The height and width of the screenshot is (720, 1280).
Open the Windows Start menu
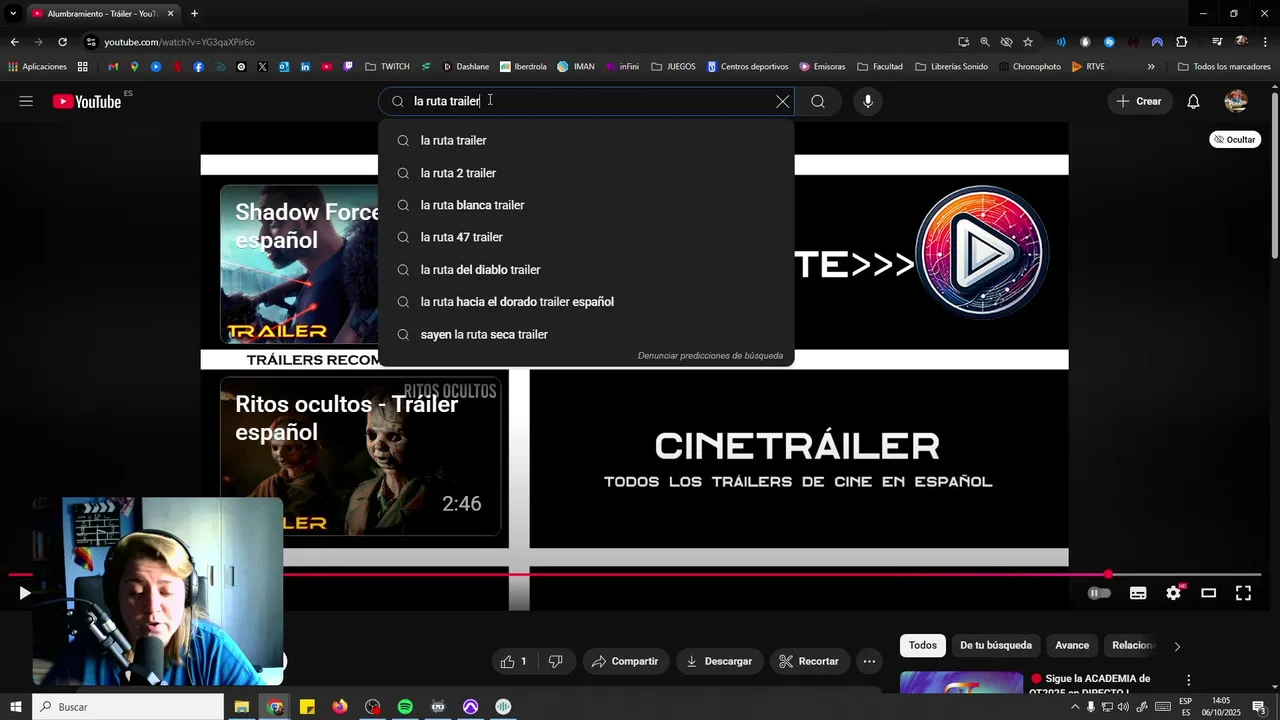[15, 707]
